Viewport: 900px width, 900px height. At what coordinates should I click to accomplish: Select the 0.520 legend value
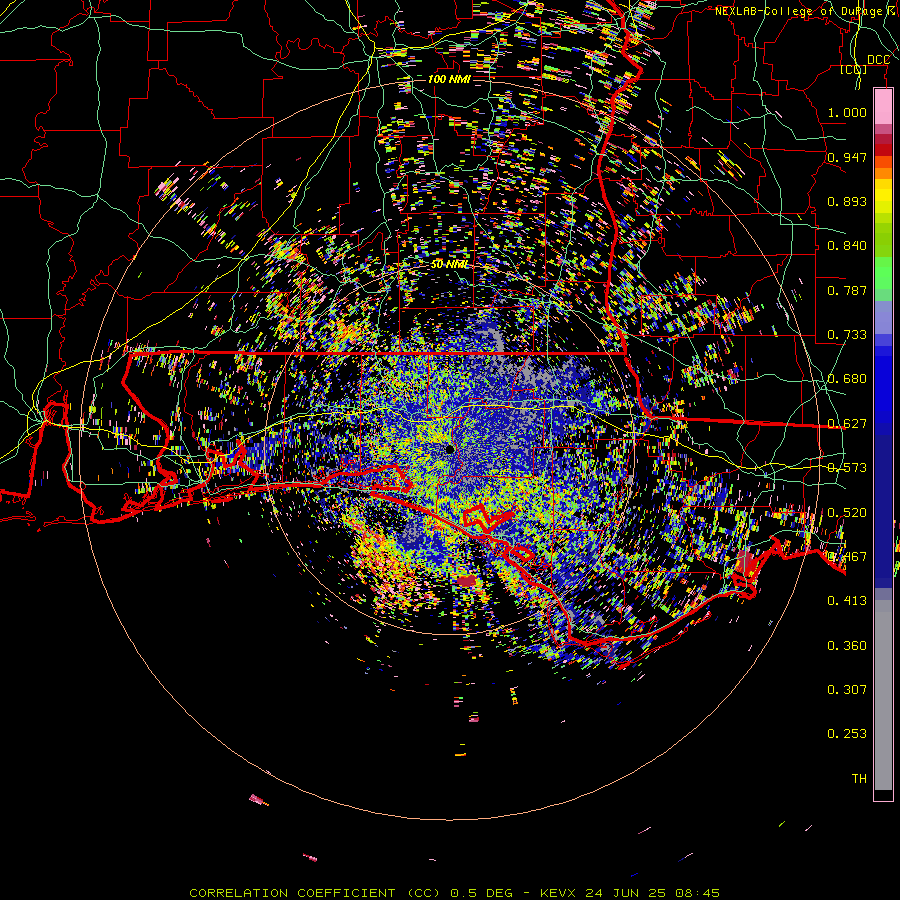tap(847, 513)
